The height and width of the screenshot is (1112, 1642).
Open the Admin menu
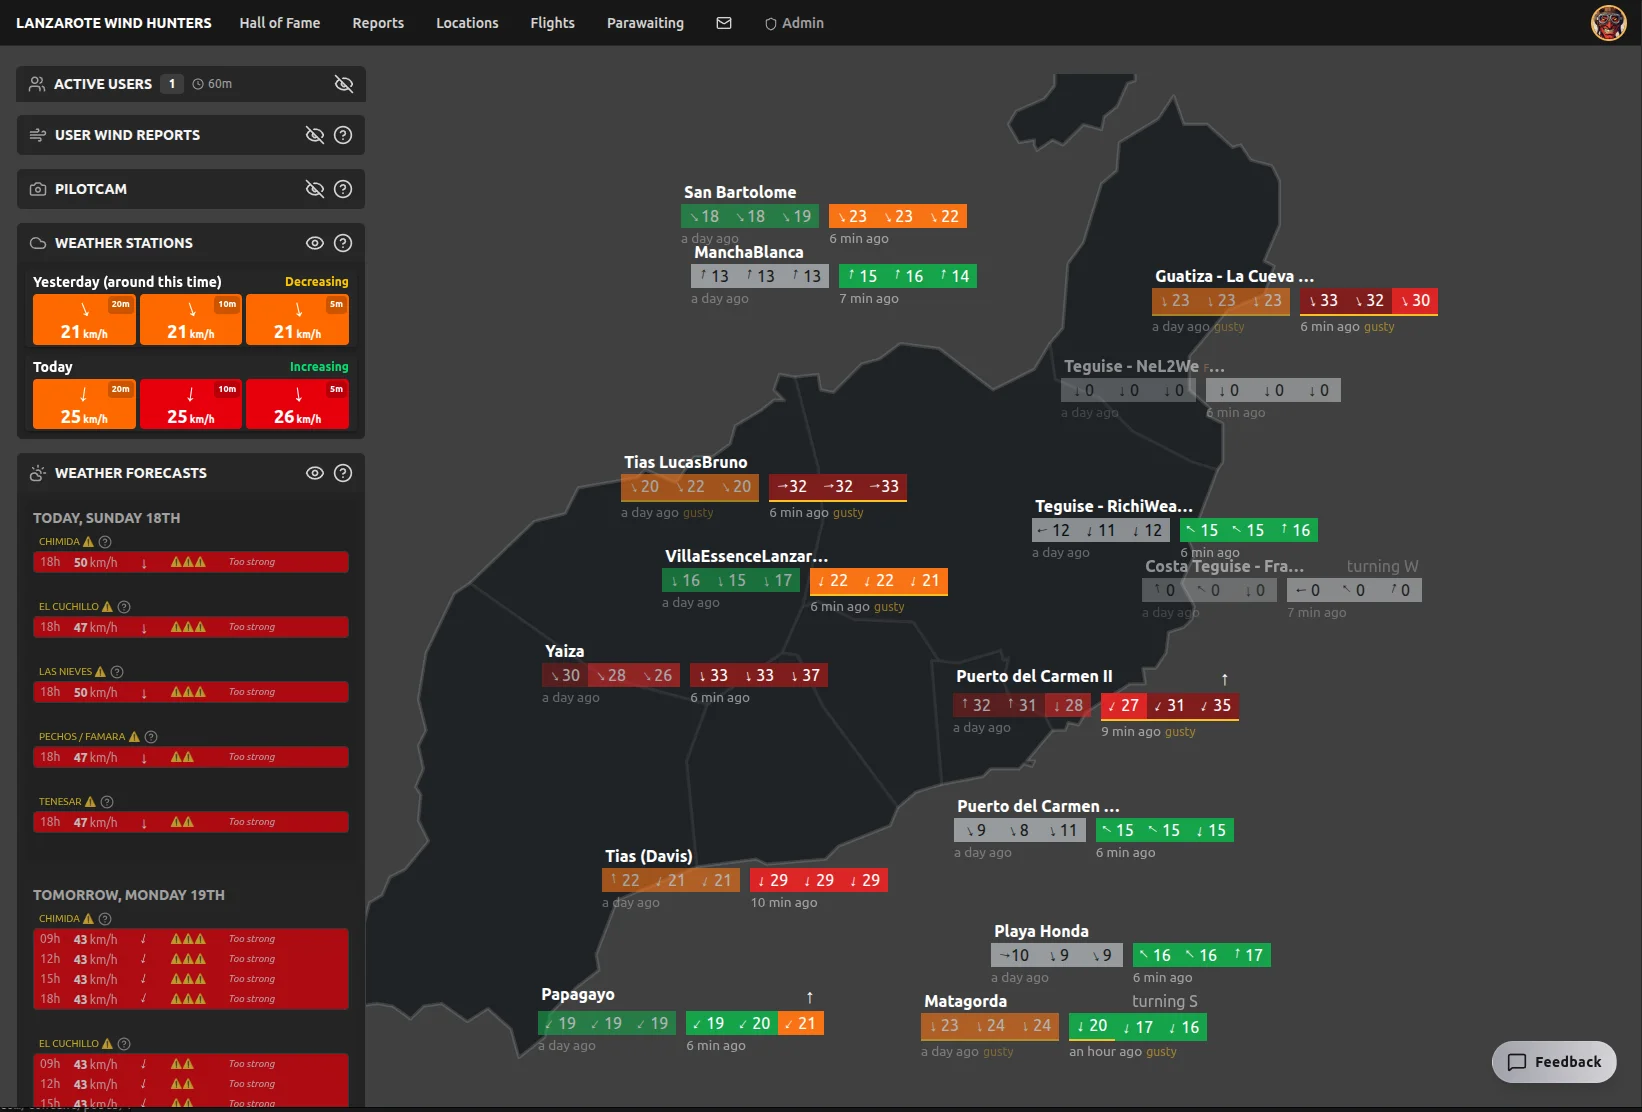point(794,23)
